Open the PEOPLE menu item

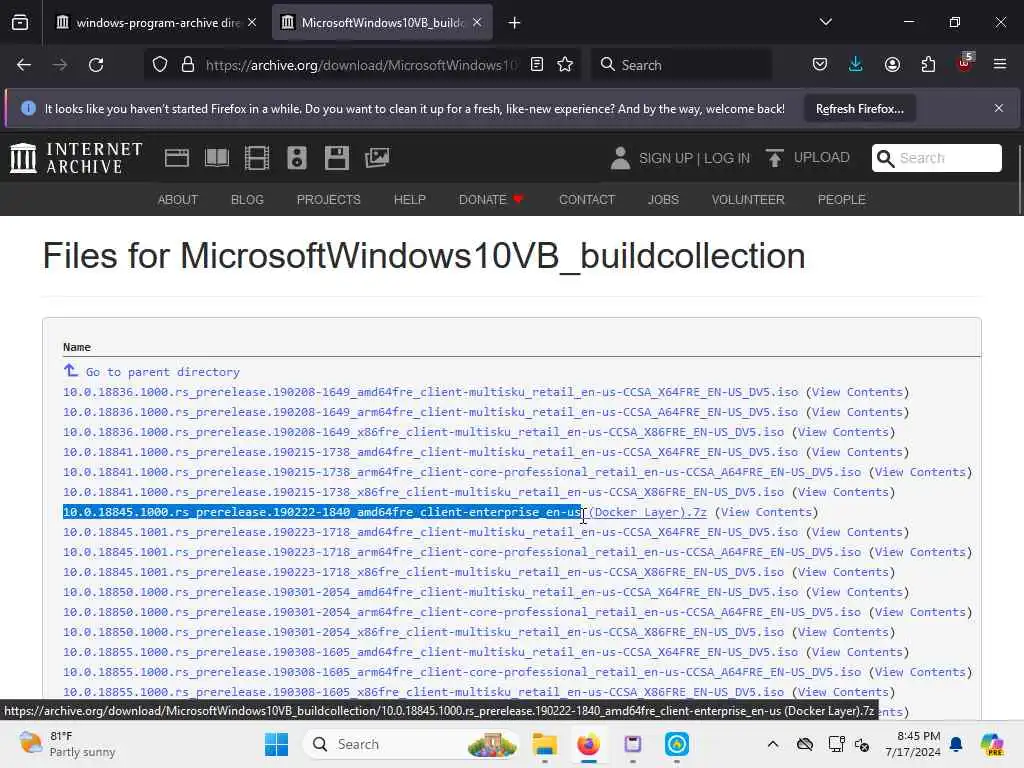click(x=841, y=200)
